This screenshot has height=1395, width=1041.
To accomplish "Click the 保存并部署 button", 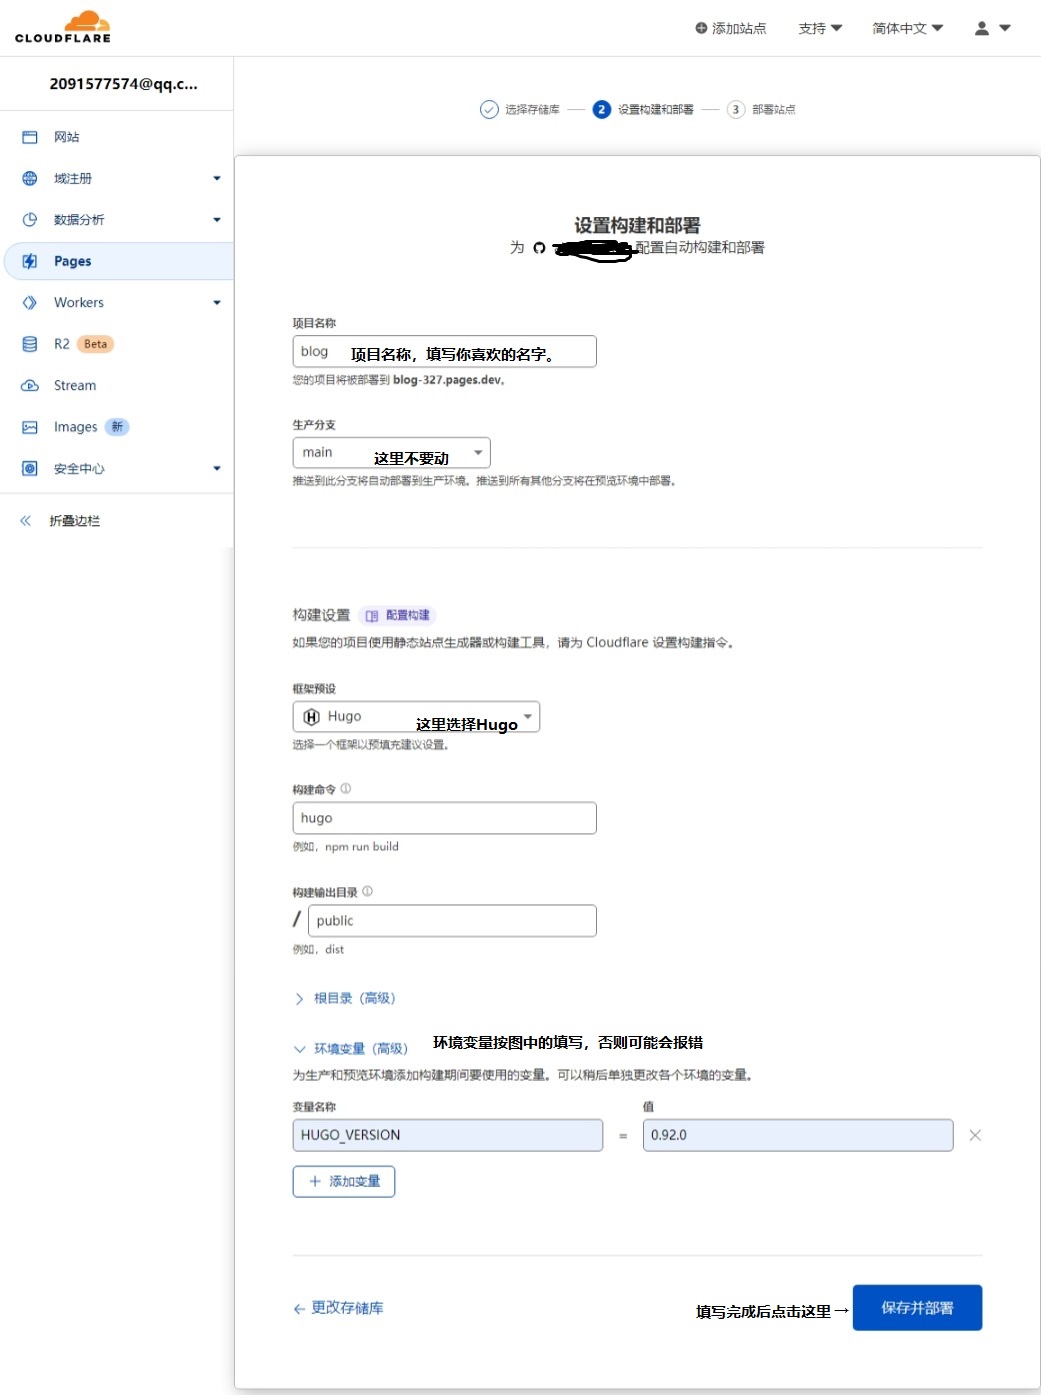I will 917,1307.
